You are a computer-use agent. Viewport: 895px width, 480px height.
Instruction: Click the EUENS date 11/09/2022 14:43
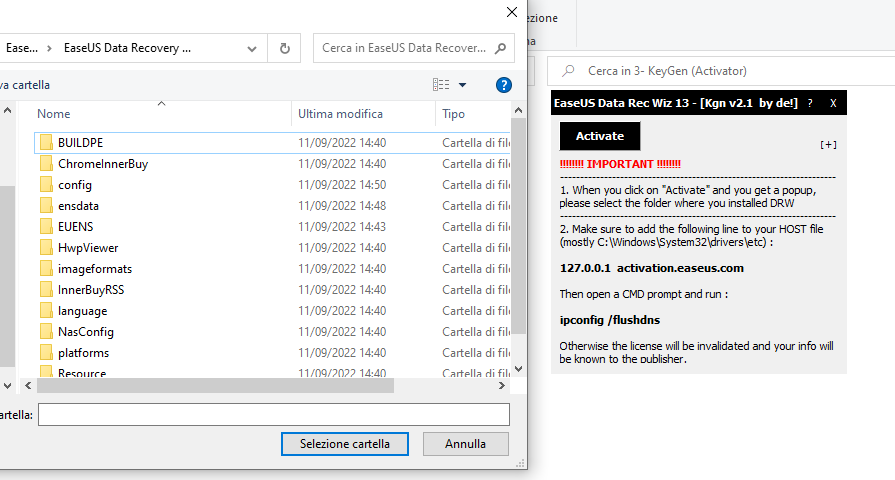pos(342,227)
